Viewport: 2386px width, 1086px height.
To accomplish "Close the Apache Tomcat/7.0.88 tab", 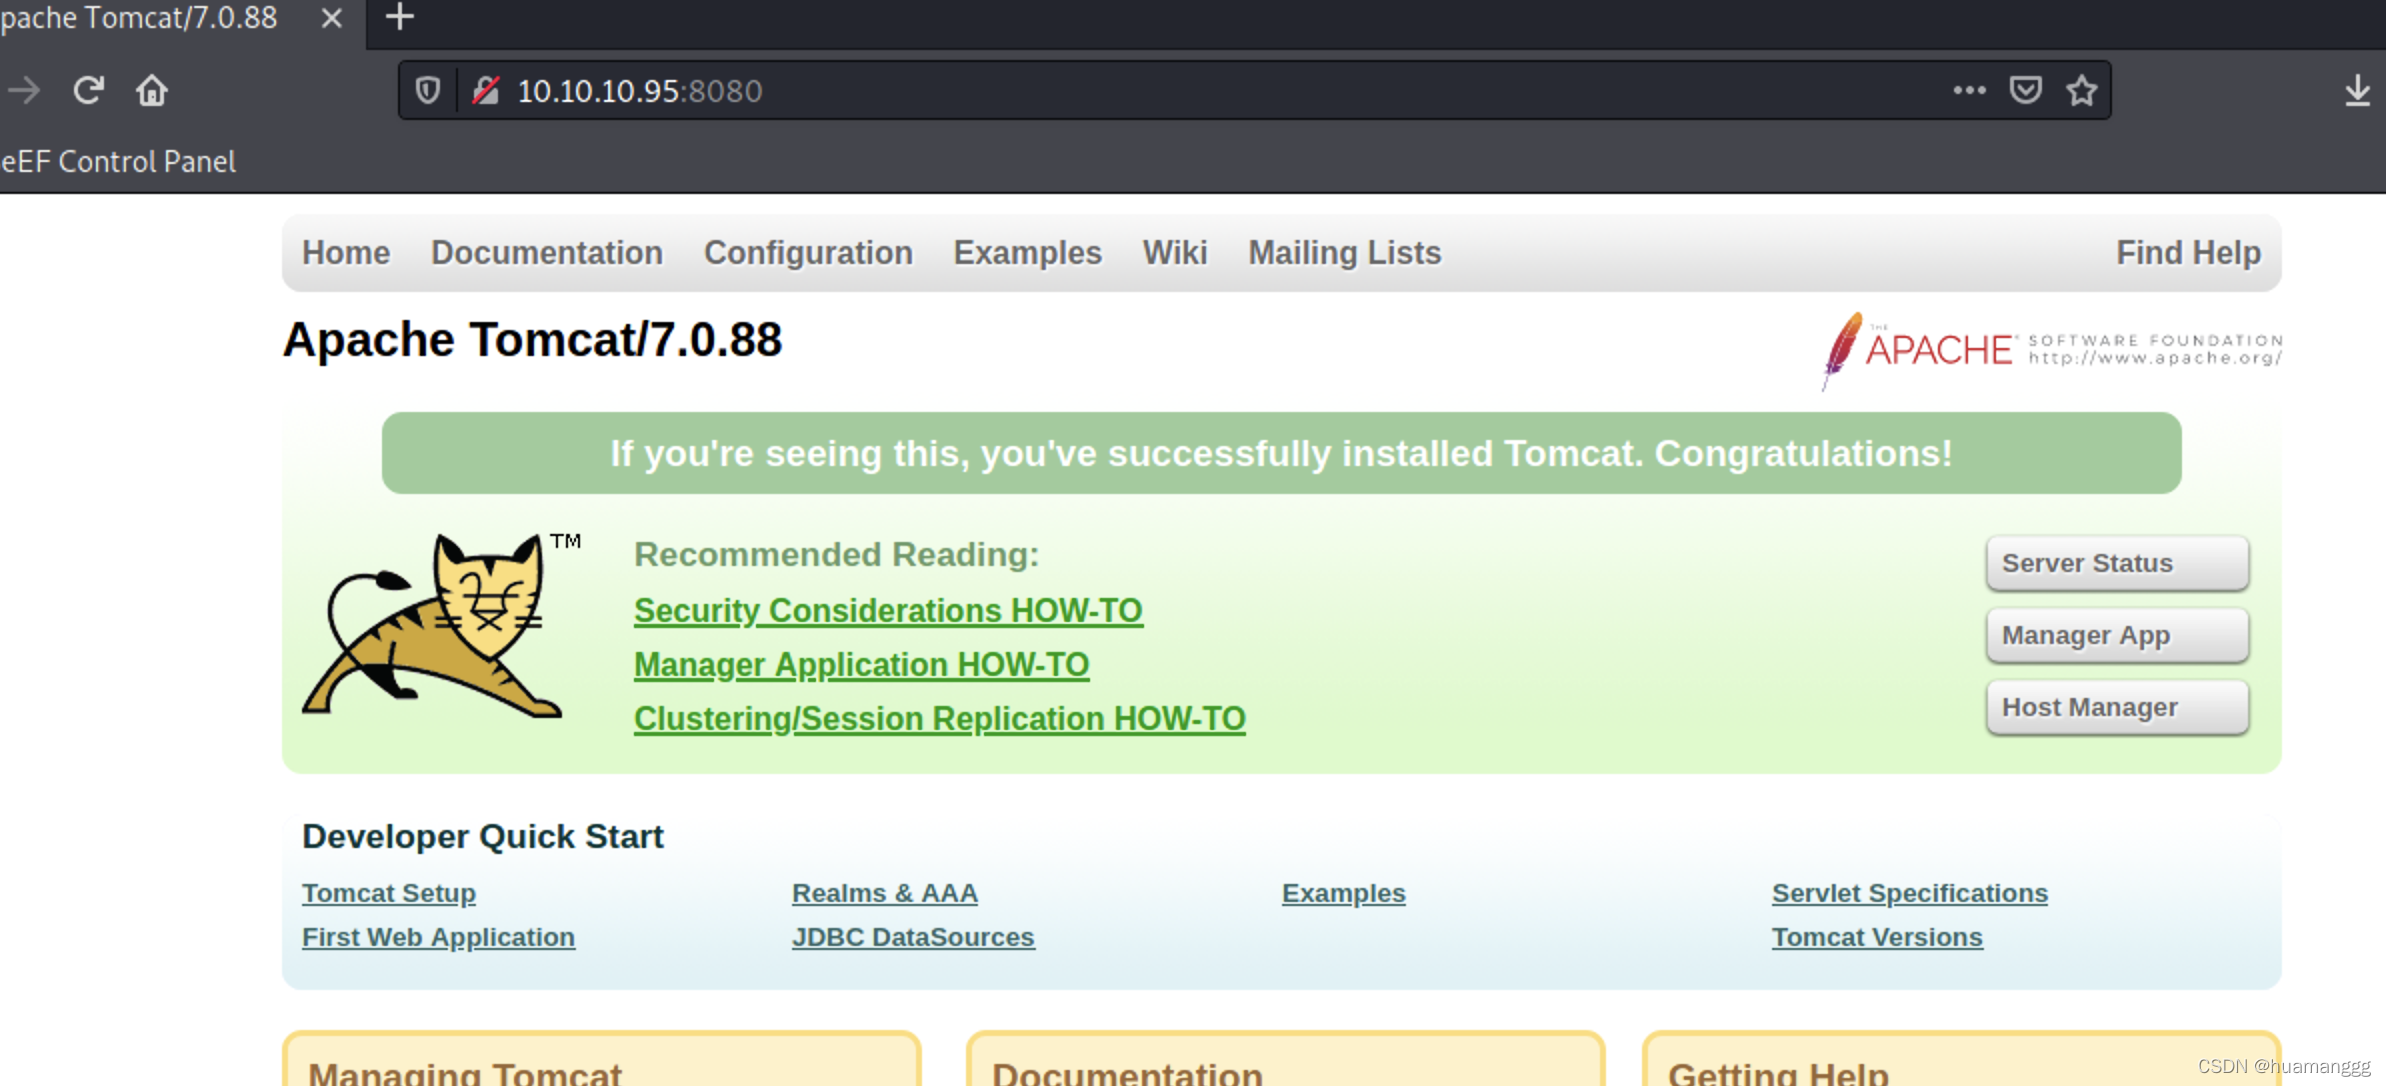I will tap(332, 18).
